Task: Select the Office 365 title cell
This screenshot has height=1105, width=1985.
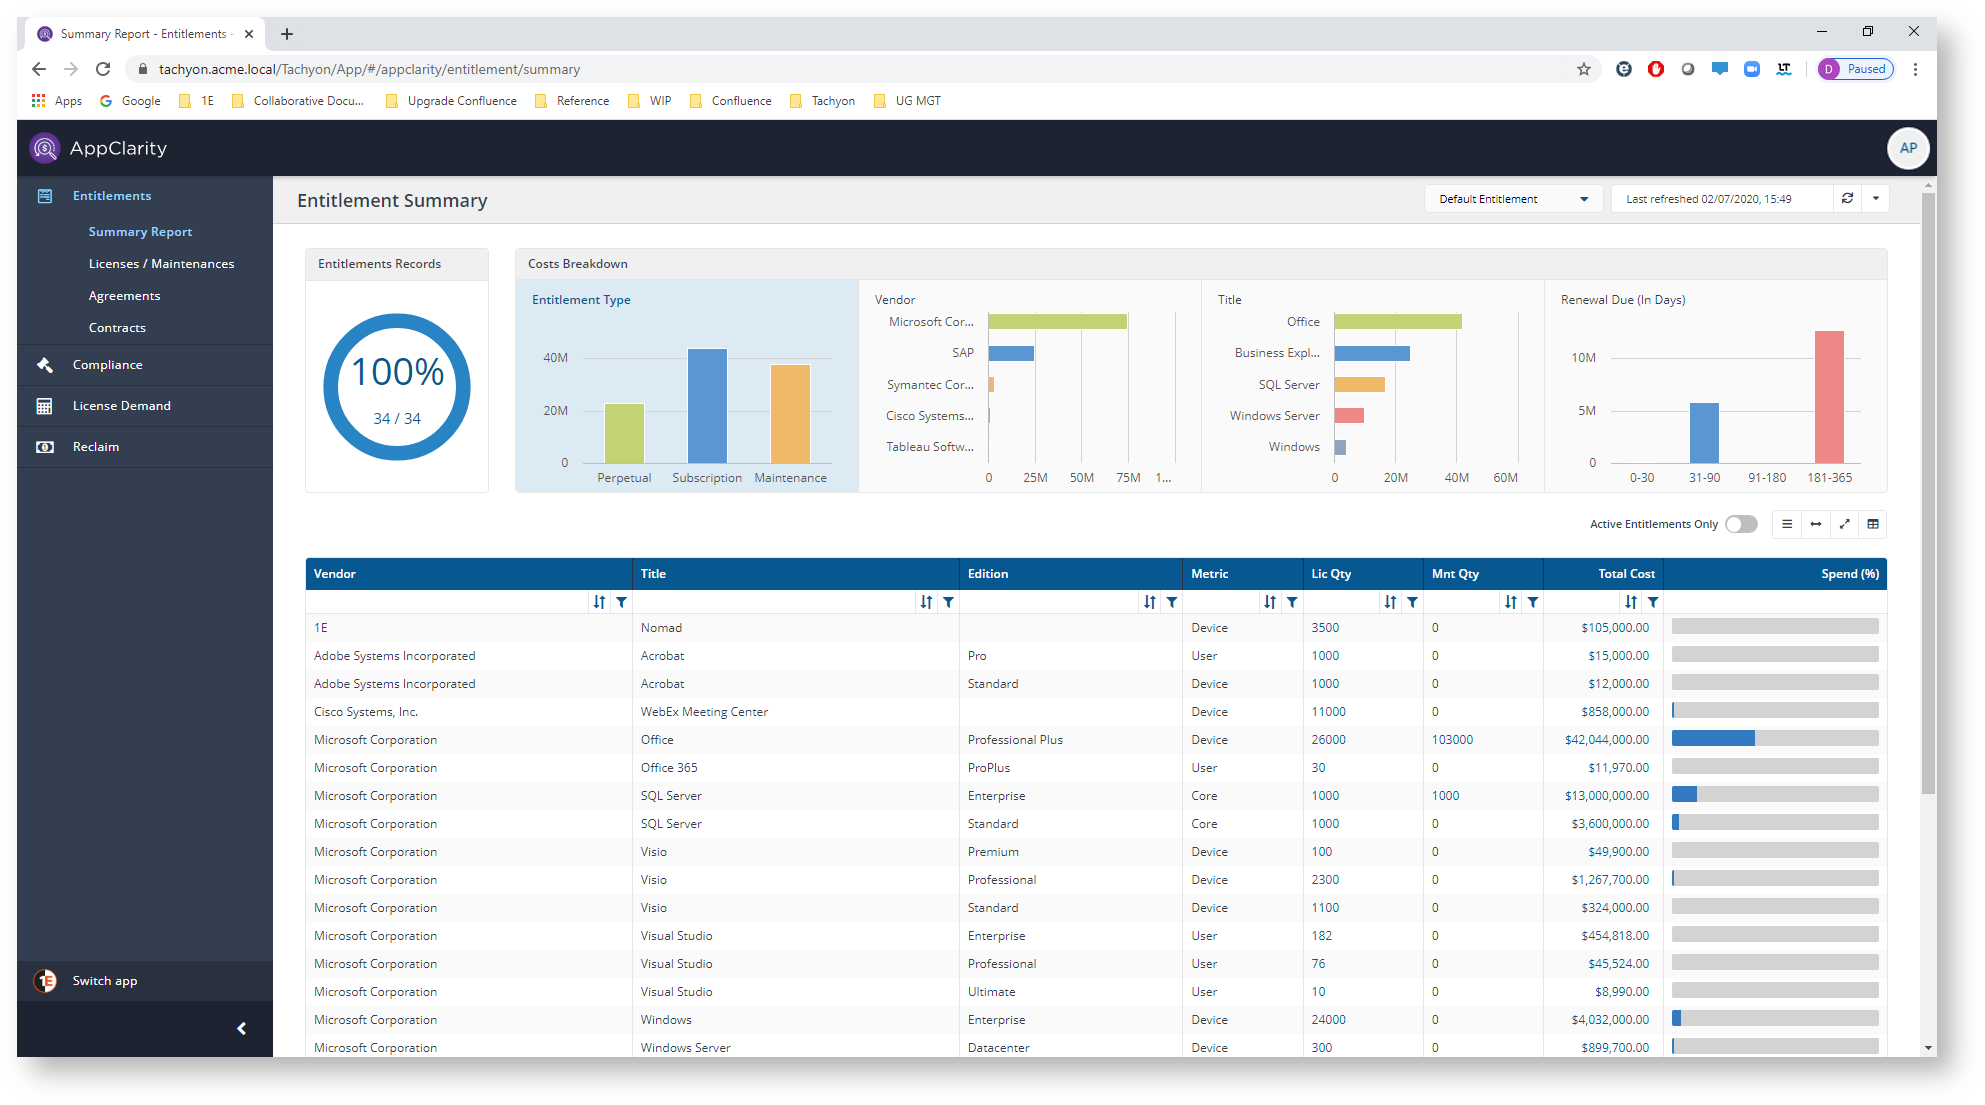Action: pos(796,768)
